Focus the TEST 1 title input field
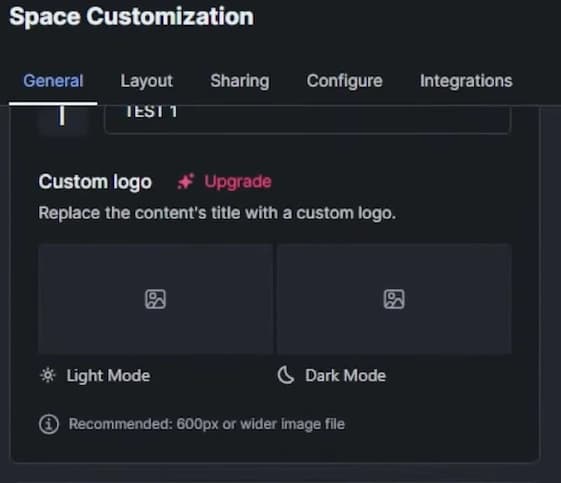The image size is (561, 483). click(x=308, y=119)
